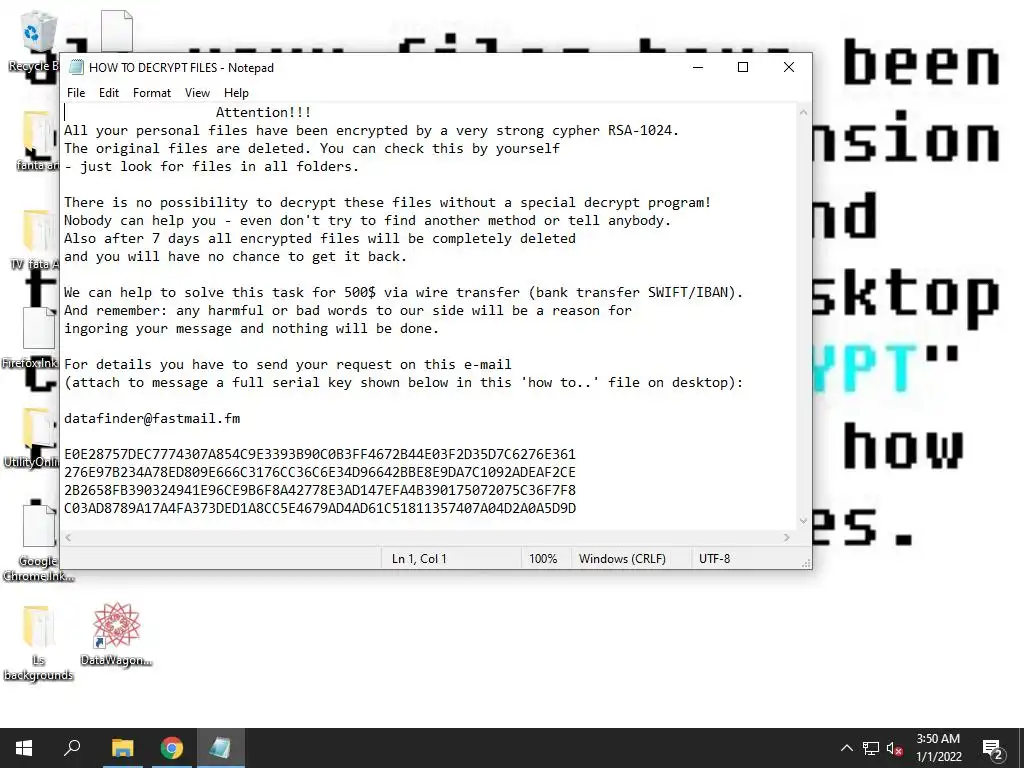Open the File menu in Notepad

pos(76,93)
